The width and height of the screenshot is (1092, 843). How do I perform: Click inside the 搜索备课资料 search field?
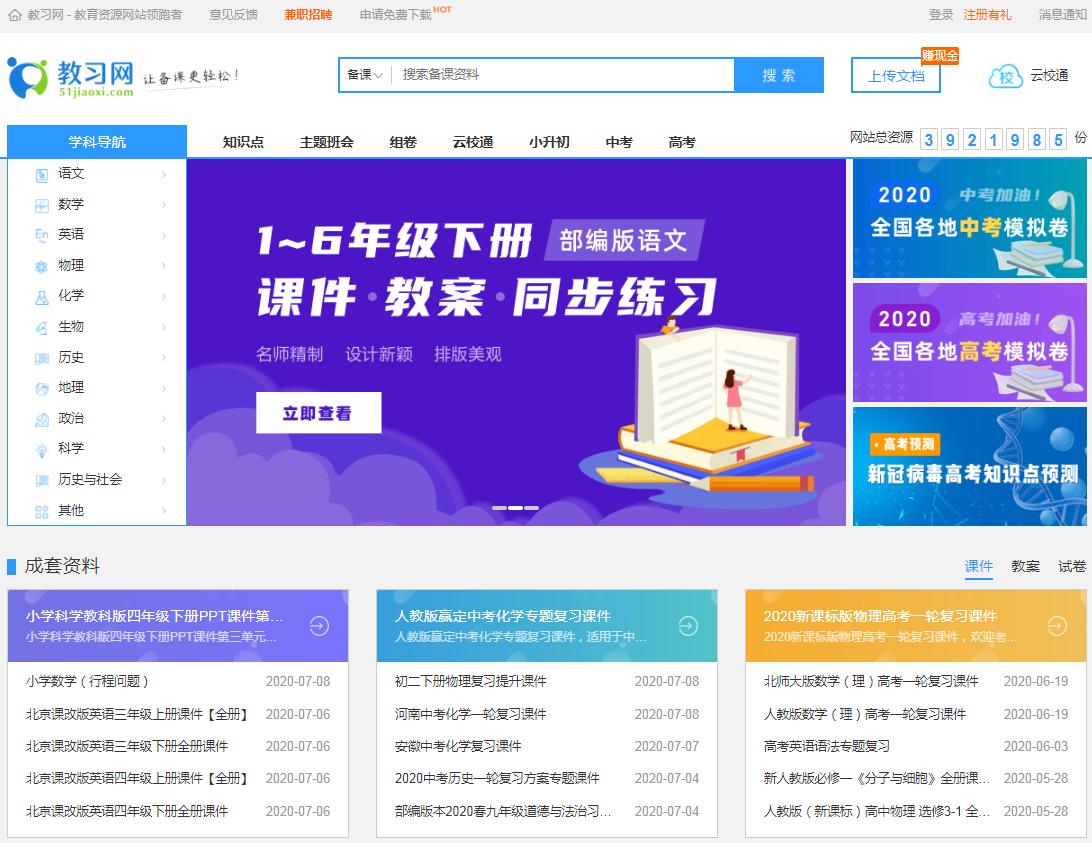click(550, 75)
